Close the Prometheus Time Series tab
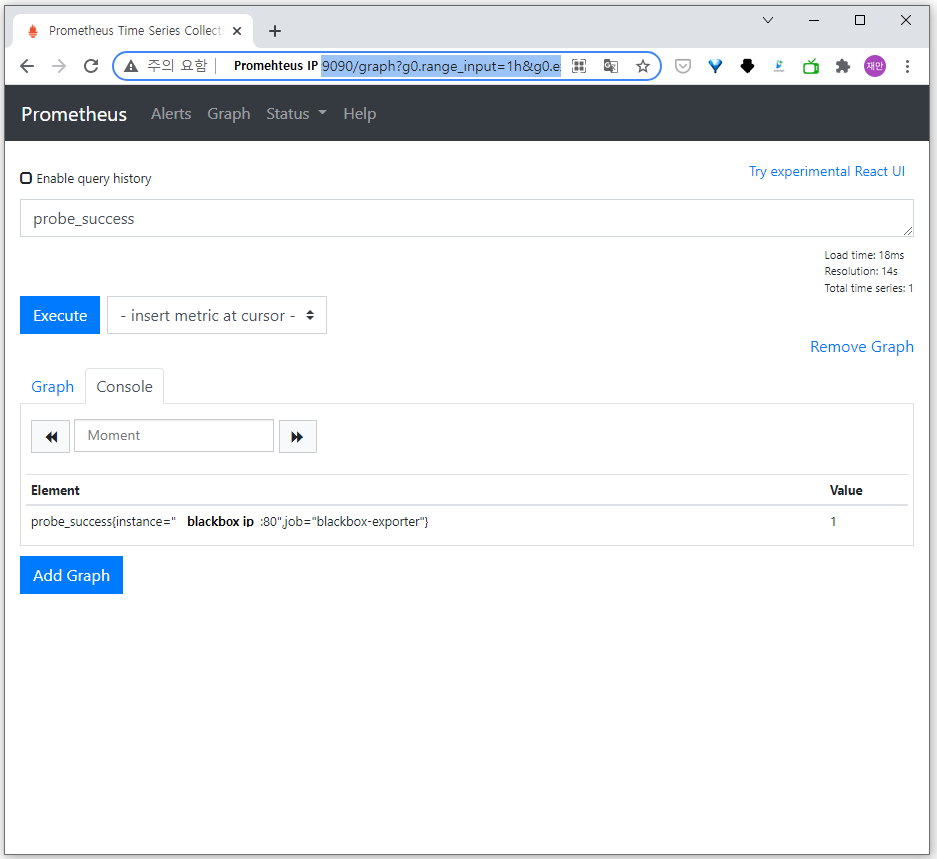Viewport: 937px width, 859px height. pos(237,31)
